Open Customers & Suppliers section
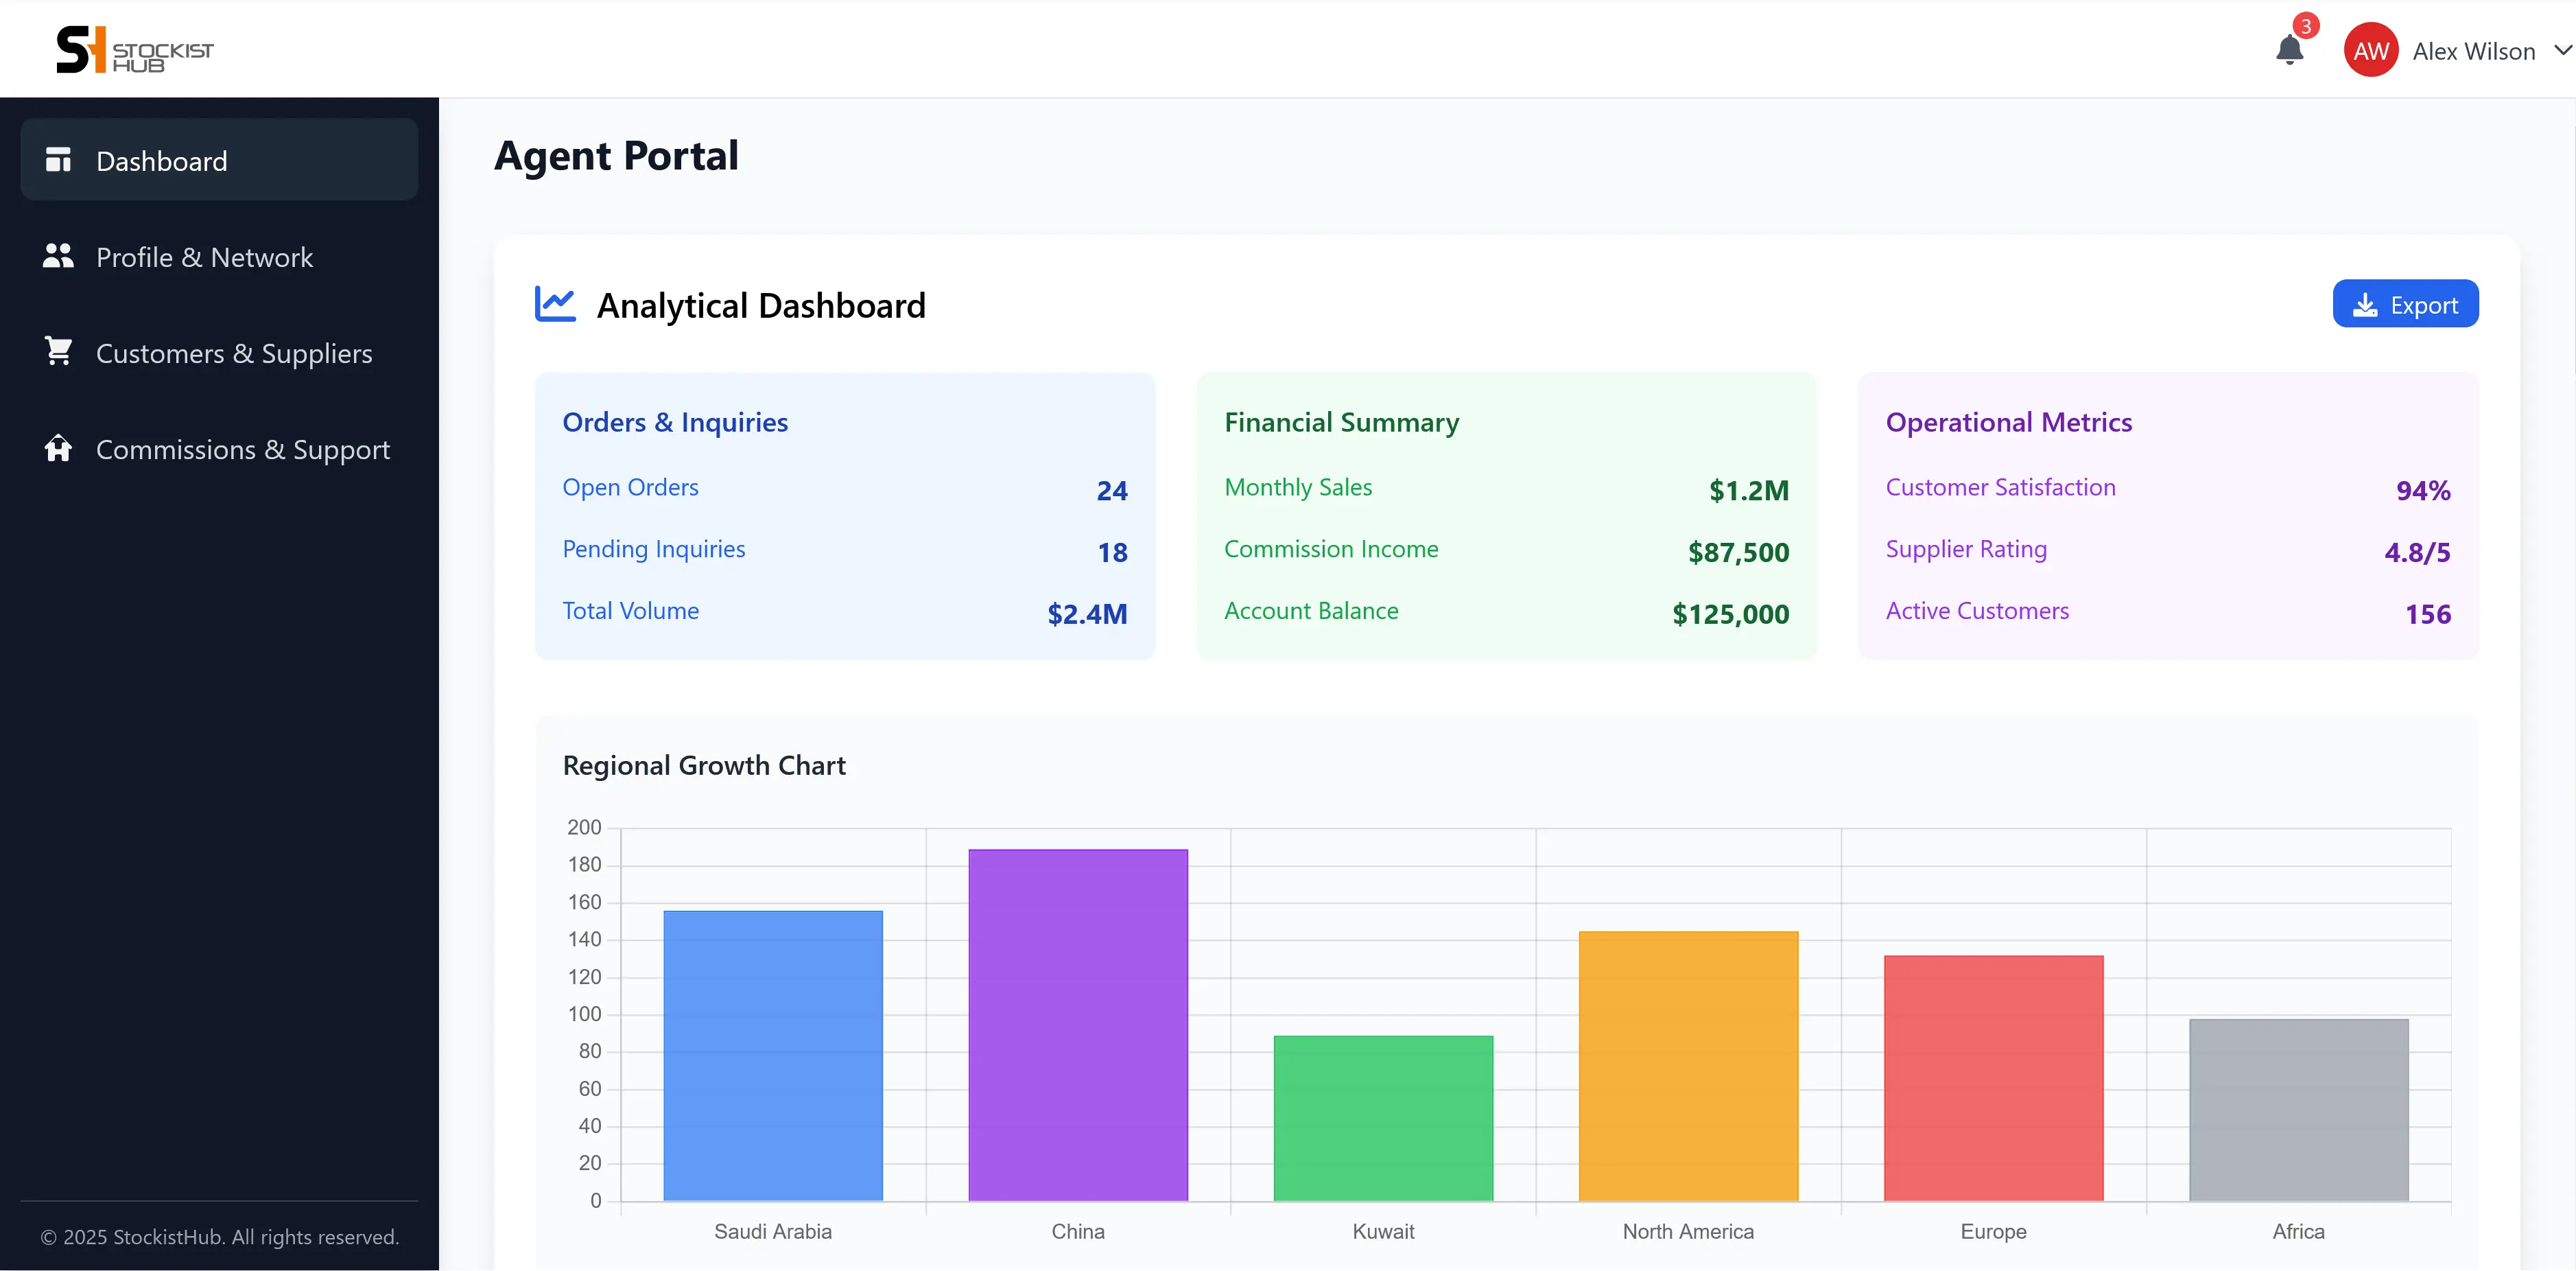The width and height of the screenshot is (2576, 1271). pyautogui.click(x=219, y=353)
